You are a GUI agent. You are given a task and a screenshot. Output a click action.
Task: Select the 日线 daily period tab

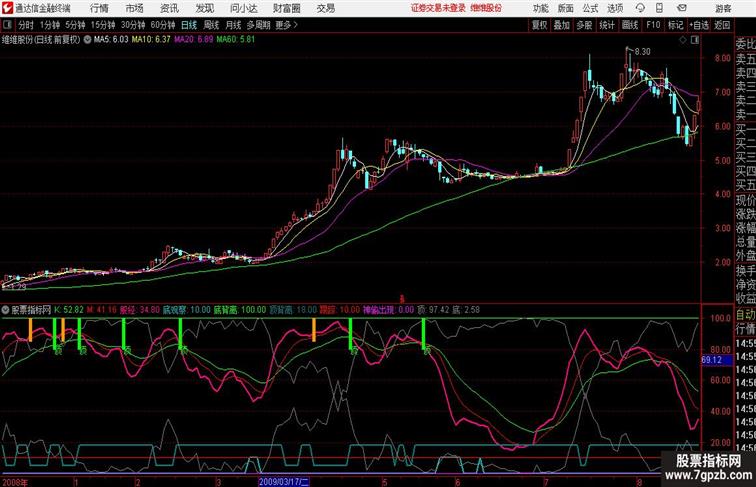[189, 25]
